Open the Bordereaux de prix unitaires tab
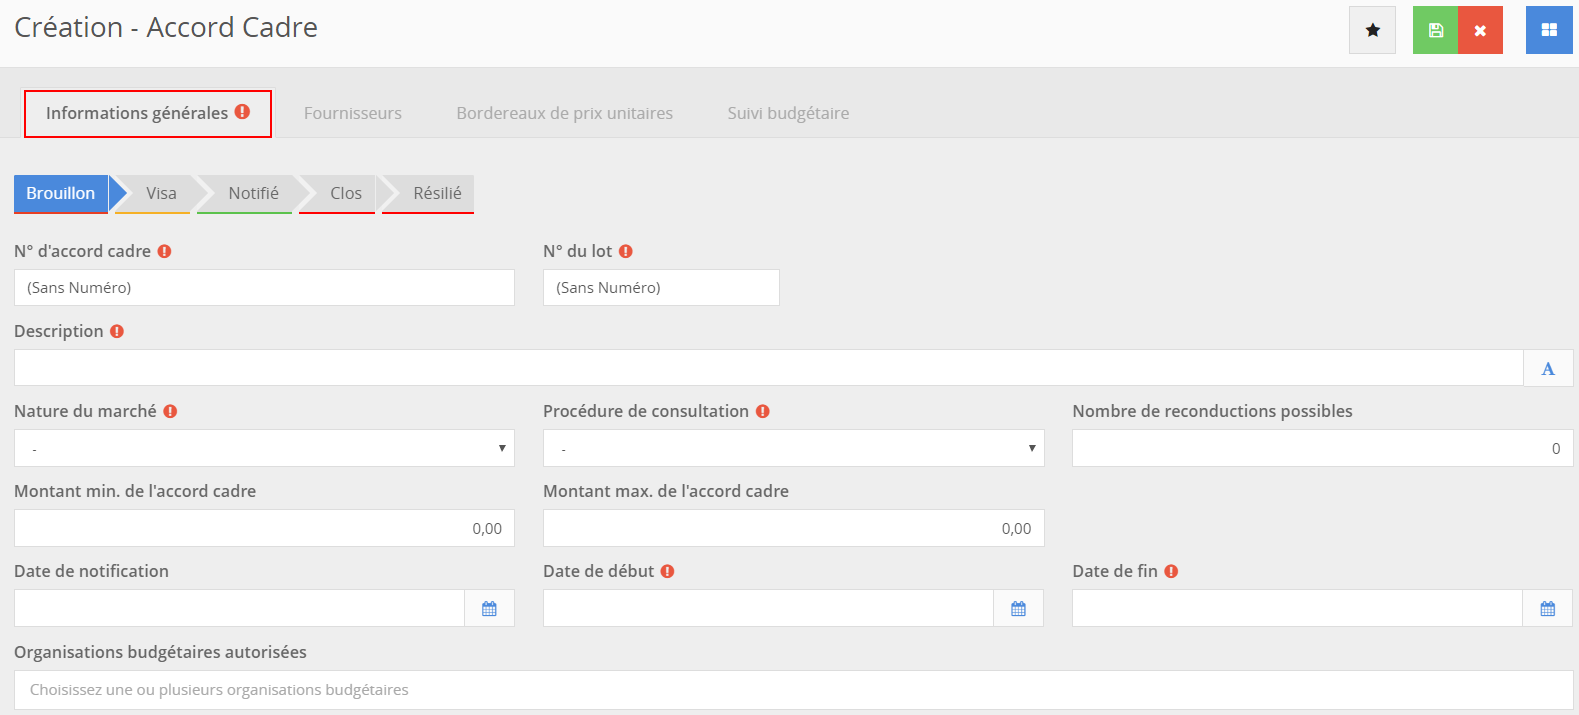The width and height of the screenshot is (1579, 715). click(x=564, y=113)
